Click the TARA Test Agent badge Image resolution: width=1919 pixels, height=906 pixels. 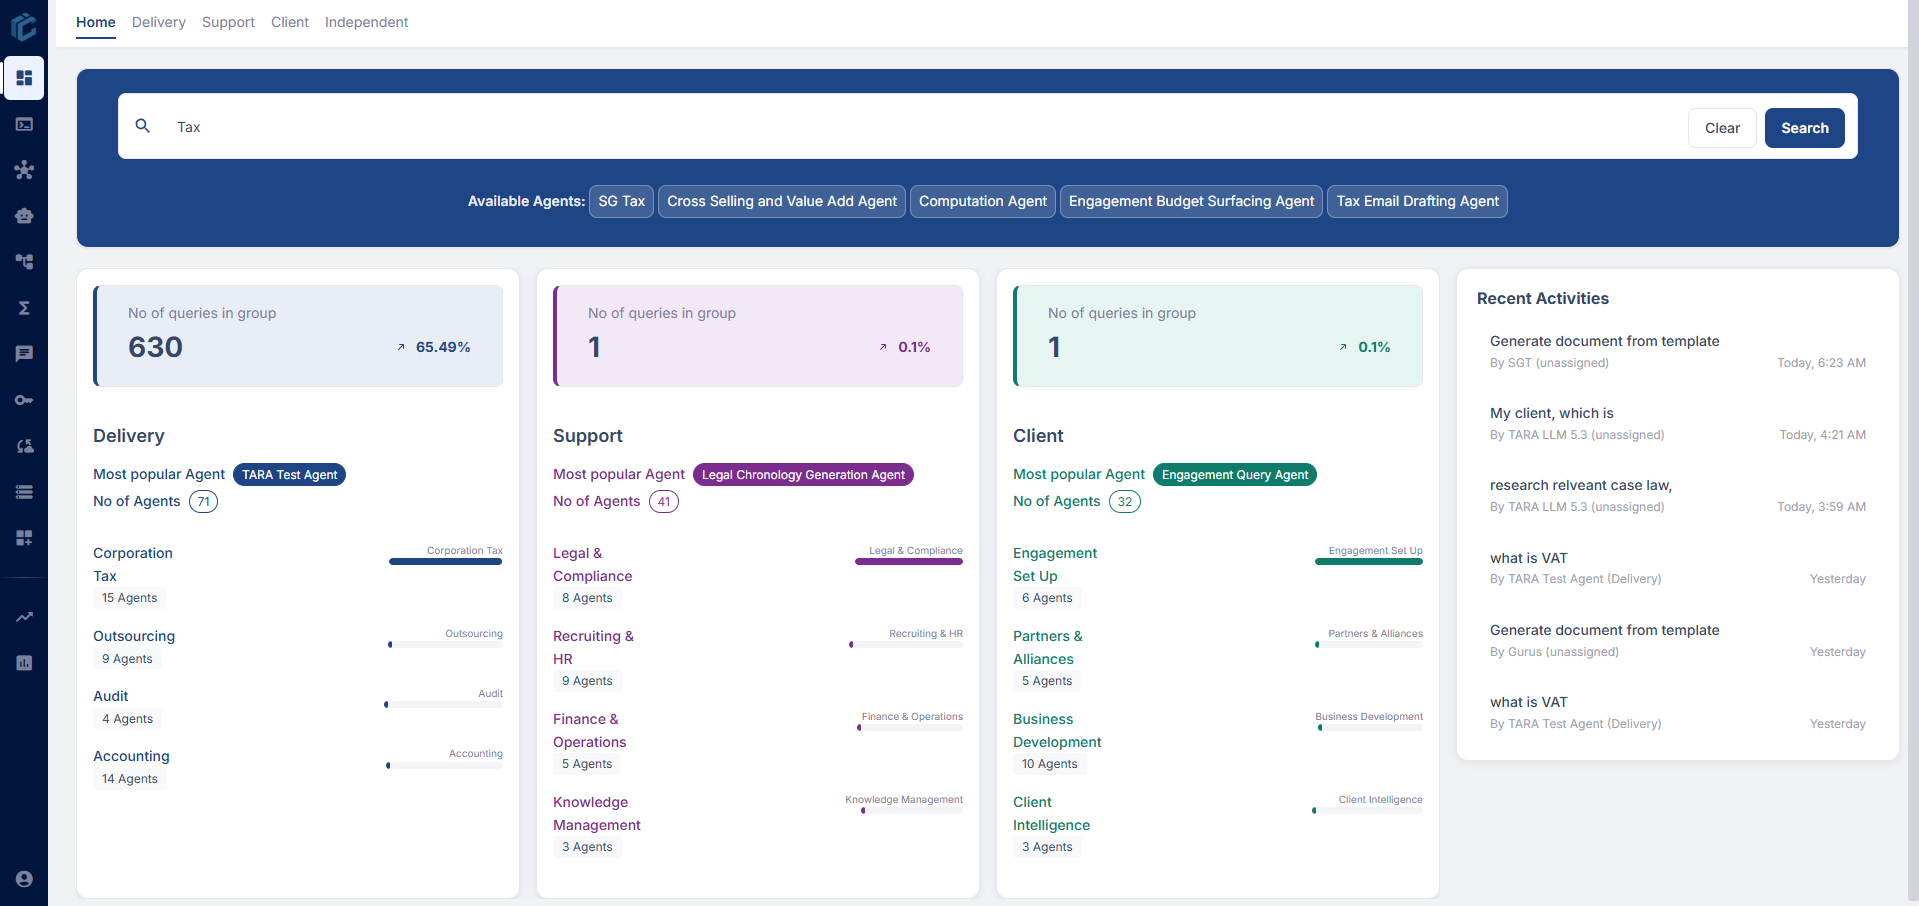click(x=289, y=475)
